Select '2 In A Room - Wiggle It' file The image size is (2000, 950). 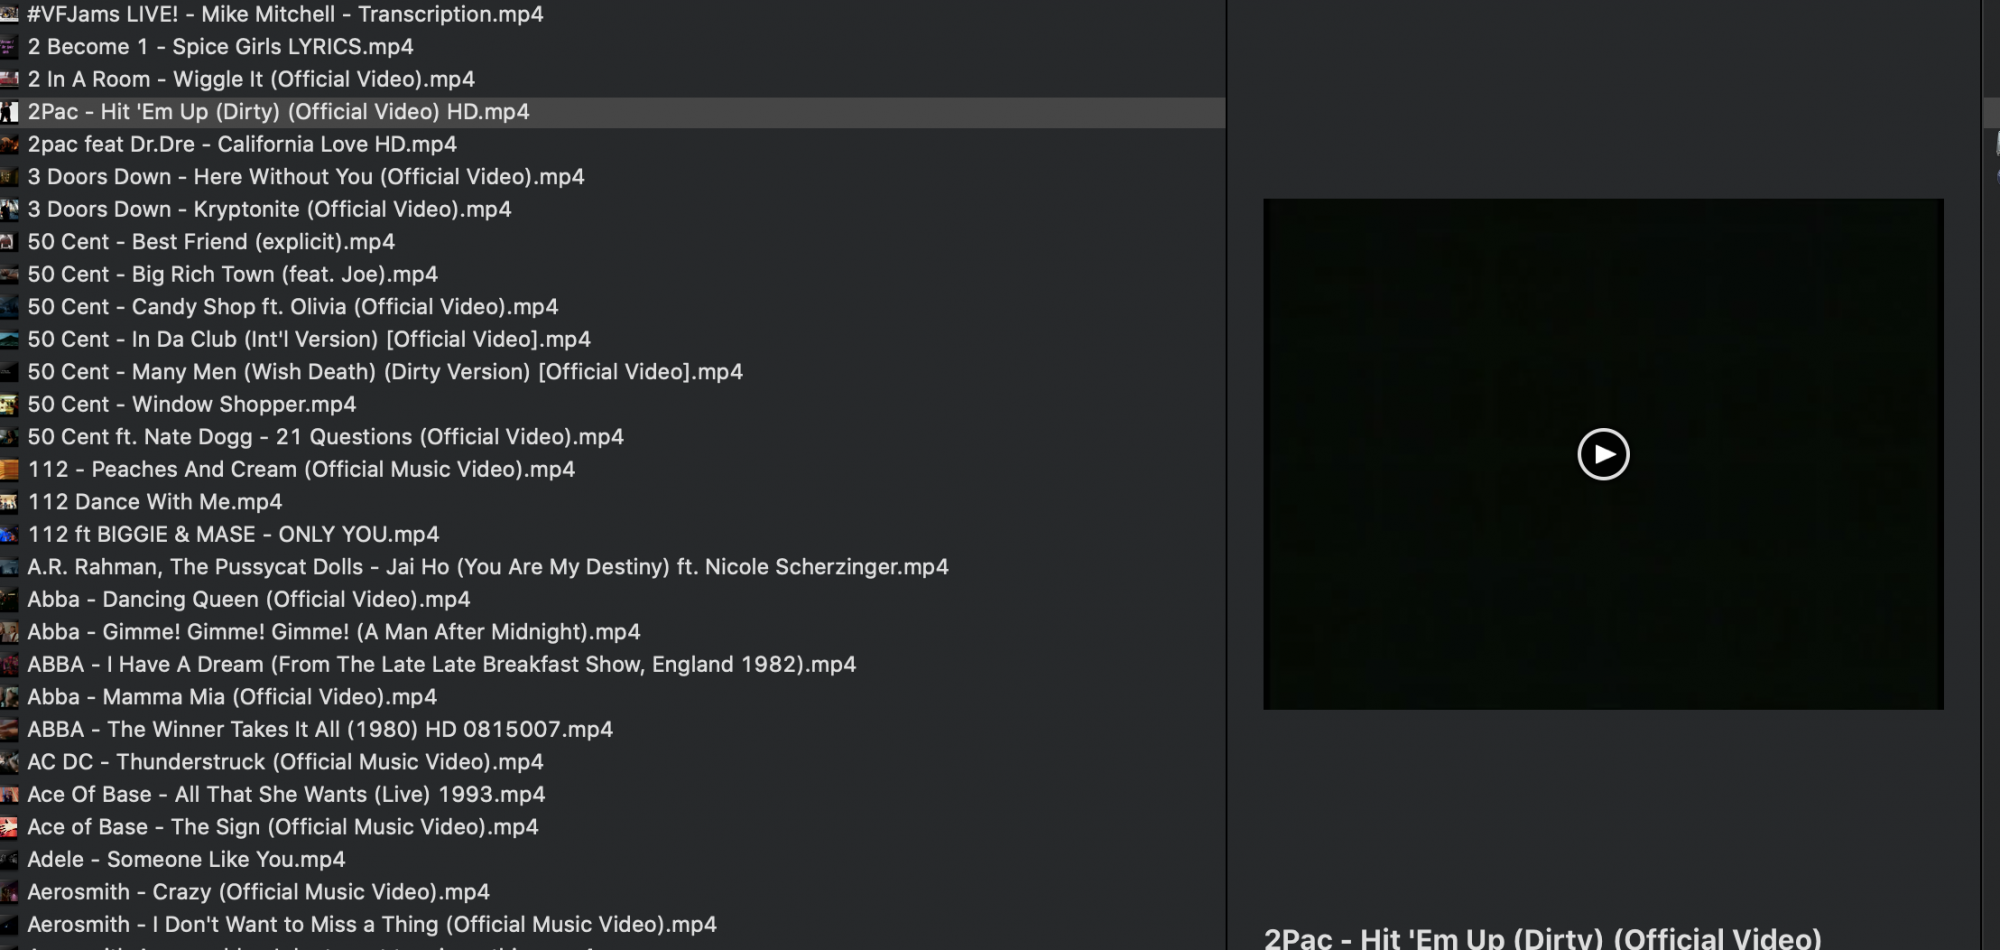[251, 79]
